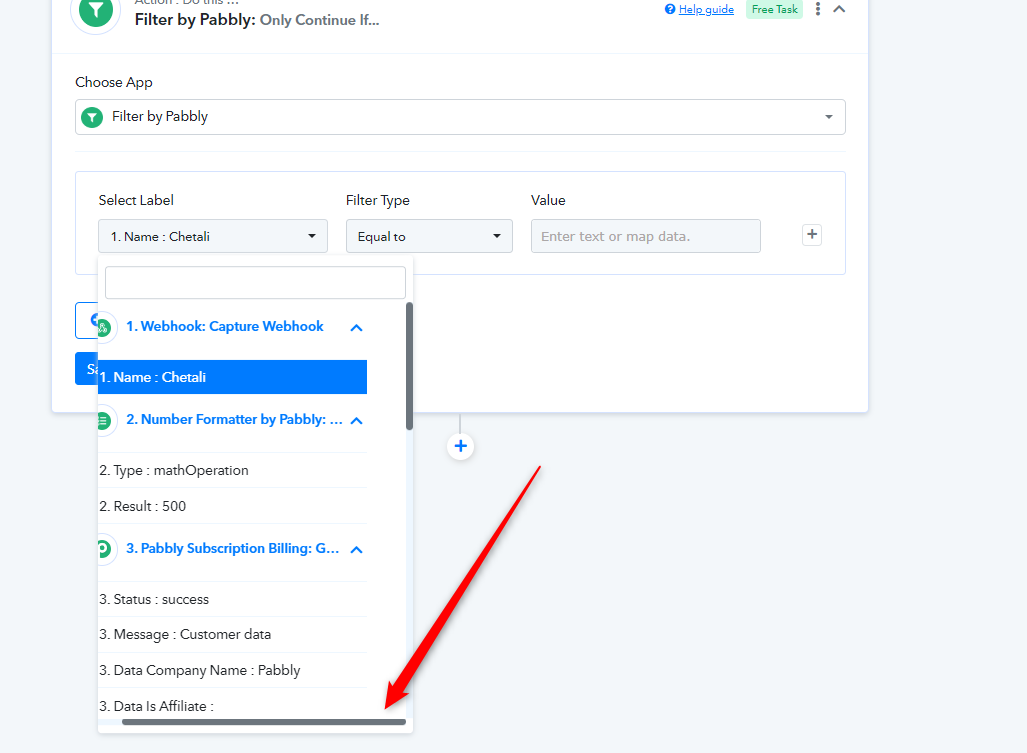Screen dimensions: 1027x753
Task: Select Data Company Name : Pabbly option
Action: (233, 670)
